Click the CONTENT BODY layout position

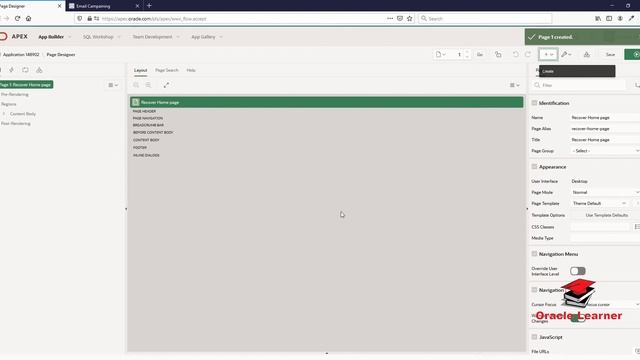coord(146,140)
